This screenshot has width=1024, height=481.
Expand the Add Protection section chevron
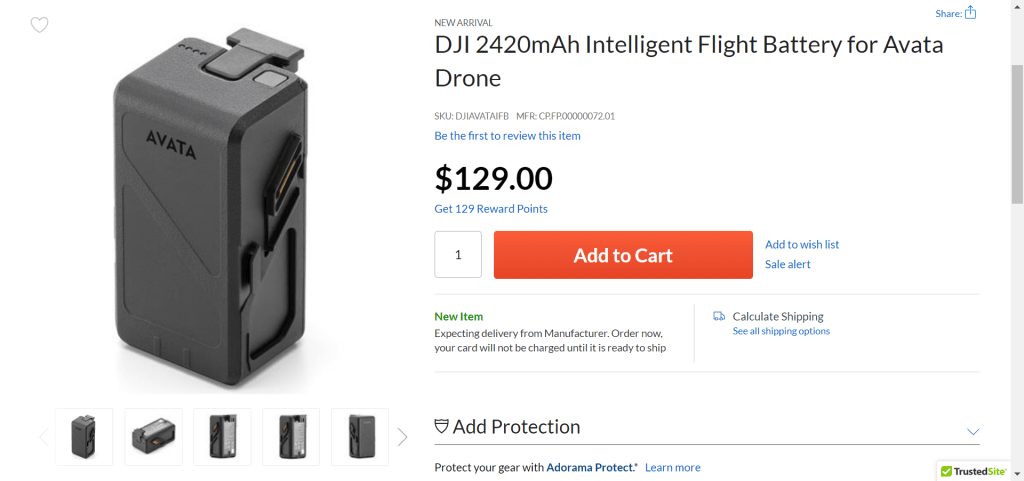pos(973,431)
